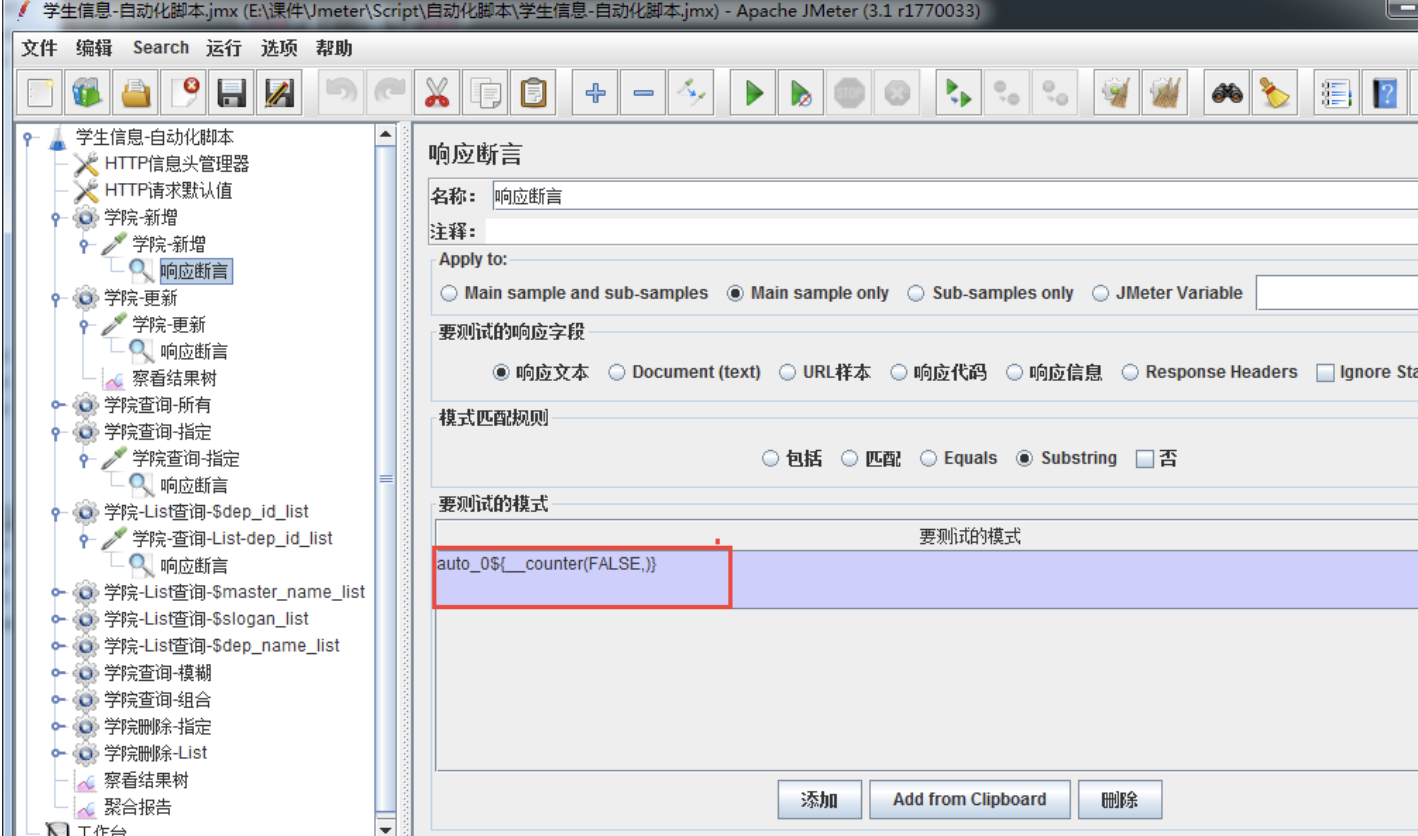Viewport: 1418px width, 836px height.
Task: Open the 选项 menu
Action: click(x=279, y=48)
